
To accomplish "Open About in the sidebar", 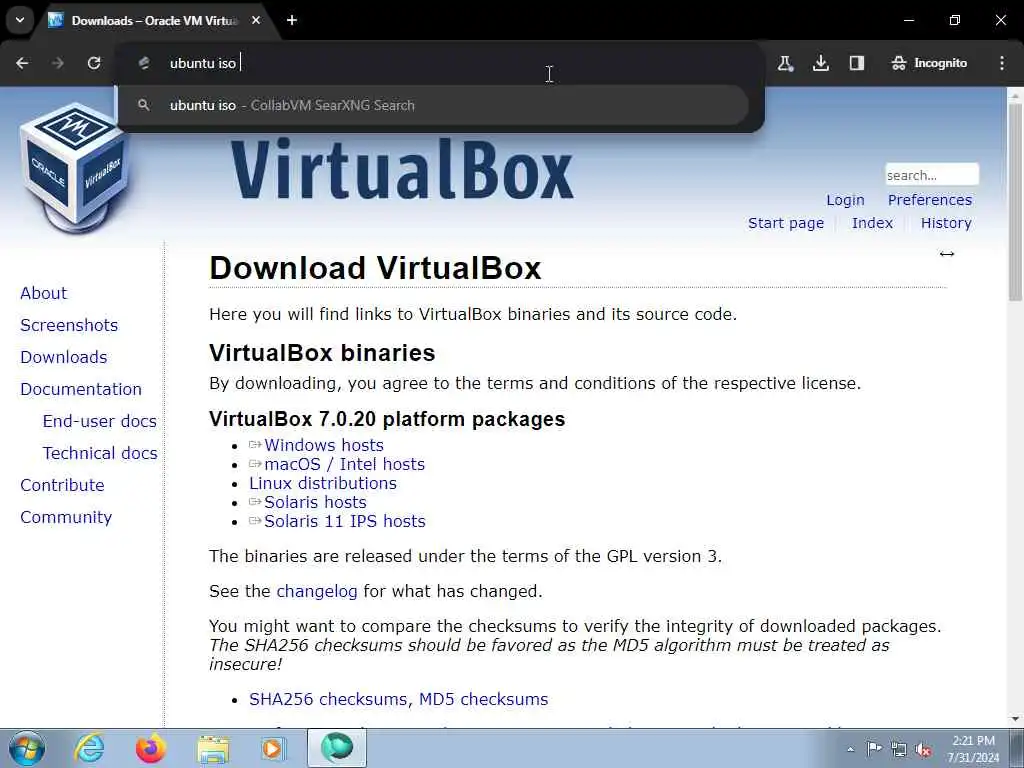I will [x=43, y=293].
